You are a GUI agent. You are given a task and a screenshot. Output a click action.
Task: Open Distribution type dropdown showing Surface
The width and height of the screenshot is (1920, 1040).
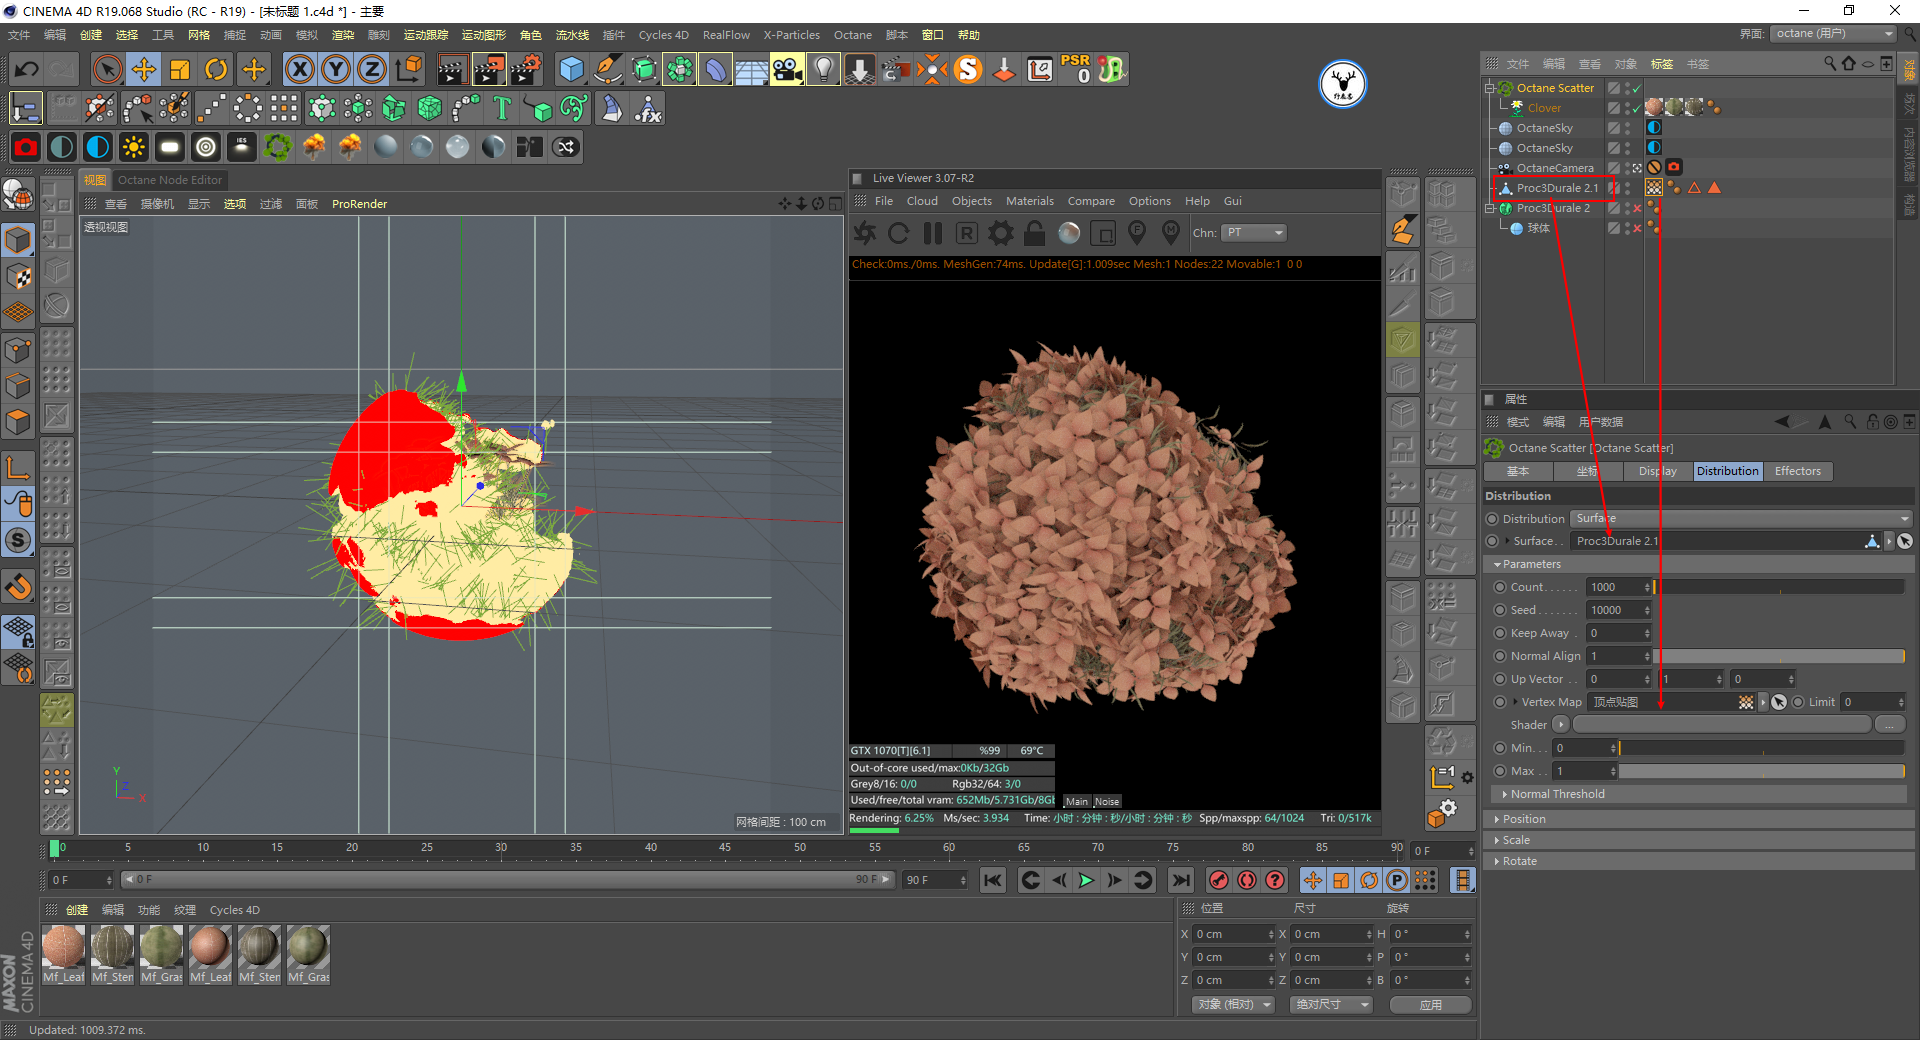coord(1742,518)
